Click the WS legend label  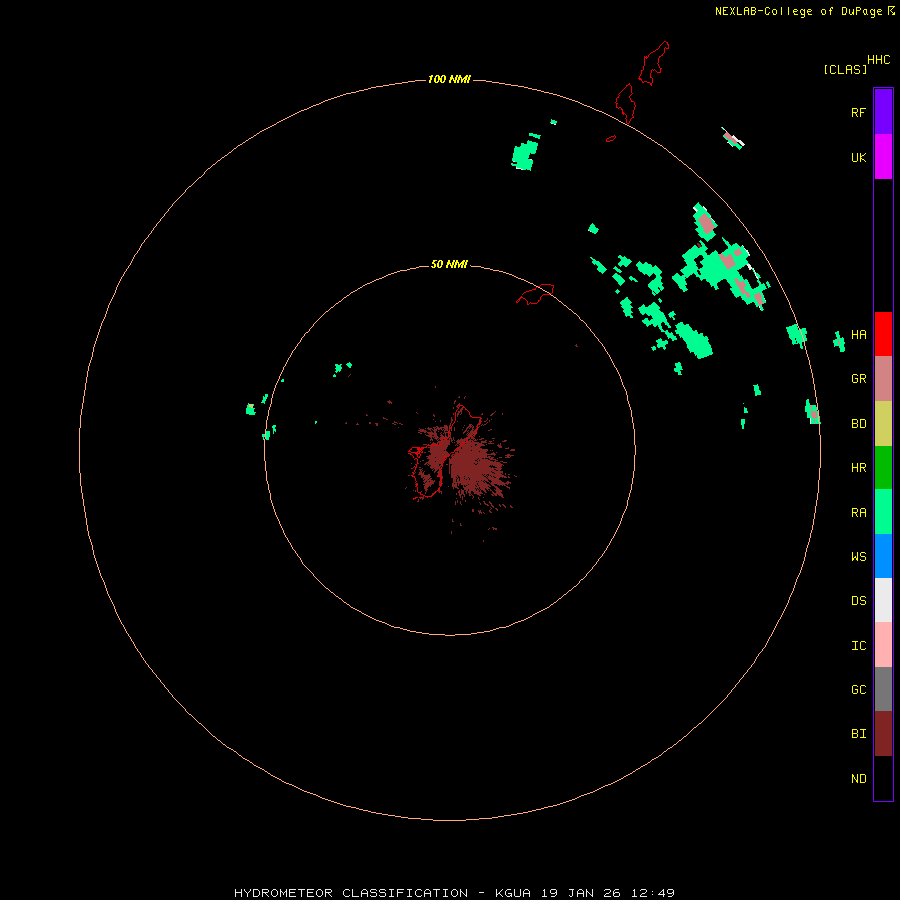pos(859,556)
